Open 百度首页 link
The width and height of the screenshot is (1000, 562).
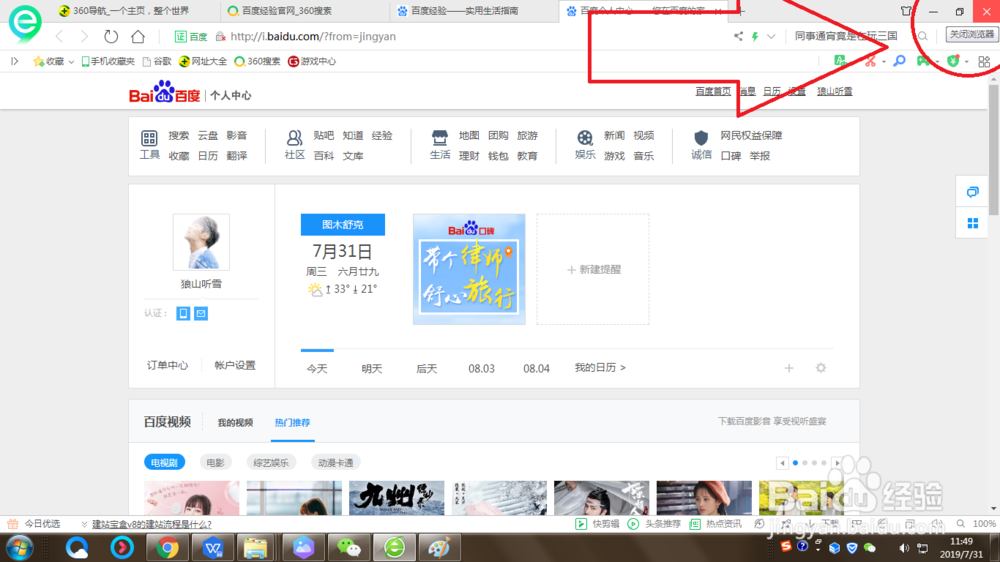click(x=713, y=91)
